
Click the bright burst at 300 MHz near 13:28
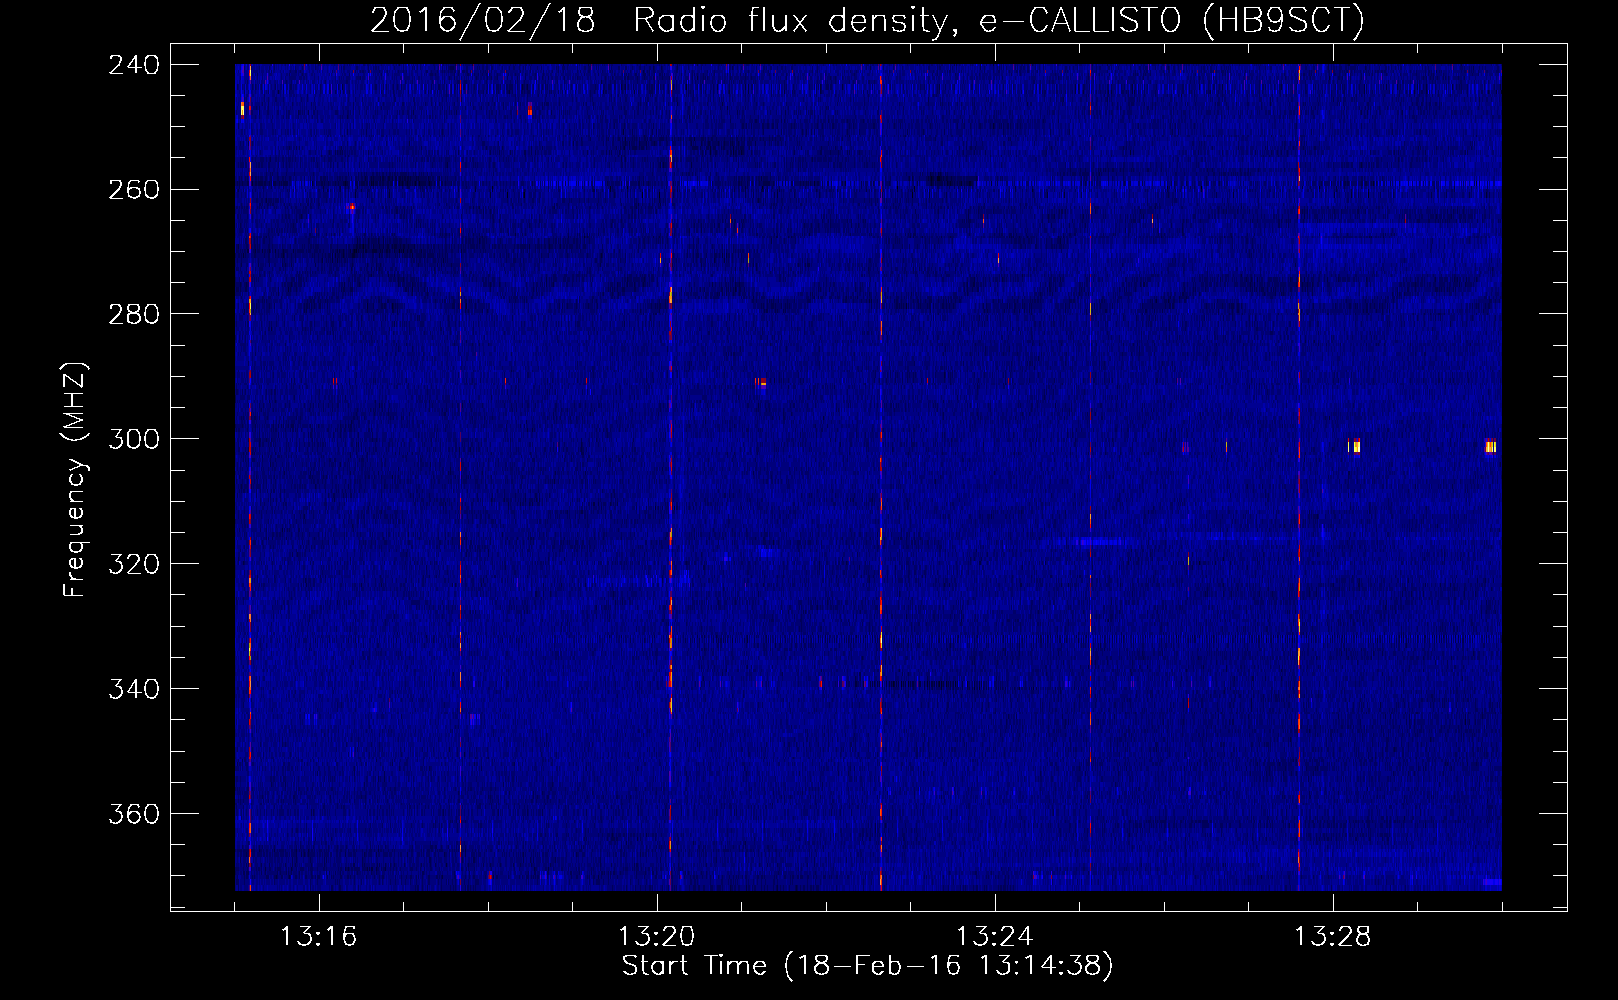(x=1354, y=446)
